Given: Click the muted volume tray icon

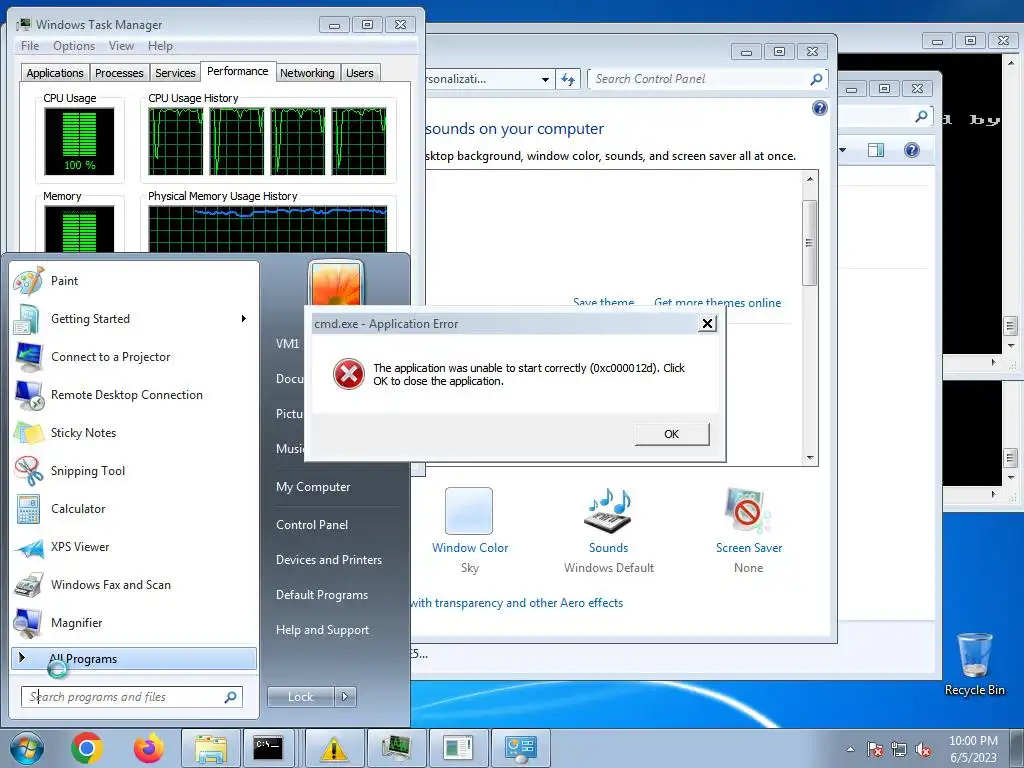Looking at the screenshot, I should (x=923, y=749).
